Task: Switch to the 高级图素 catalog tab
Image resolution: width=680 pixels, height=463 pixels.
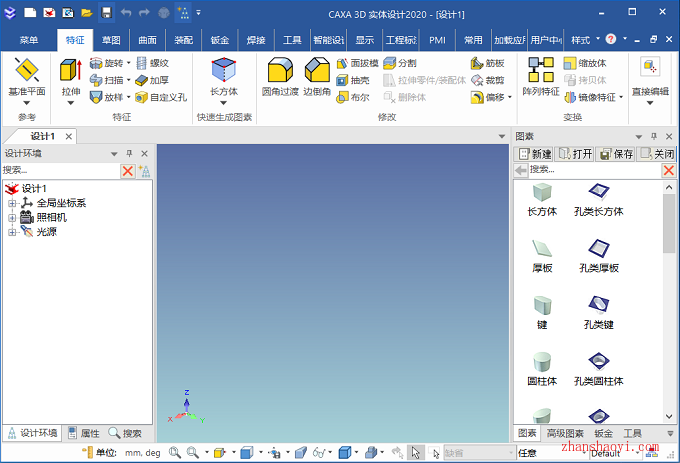Action: tap(565, 433)
